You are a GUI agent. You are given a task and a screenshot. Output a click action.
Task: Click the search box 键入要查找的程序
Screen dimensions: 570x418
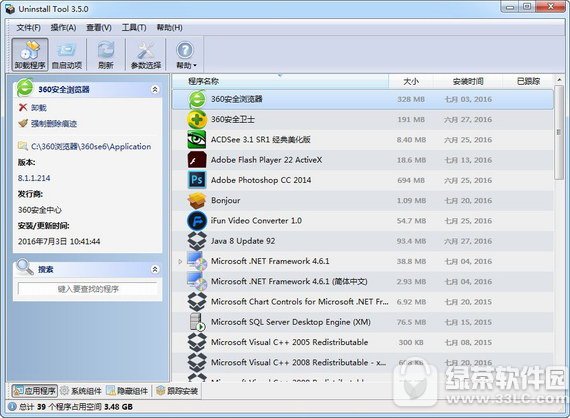point(88,289)
